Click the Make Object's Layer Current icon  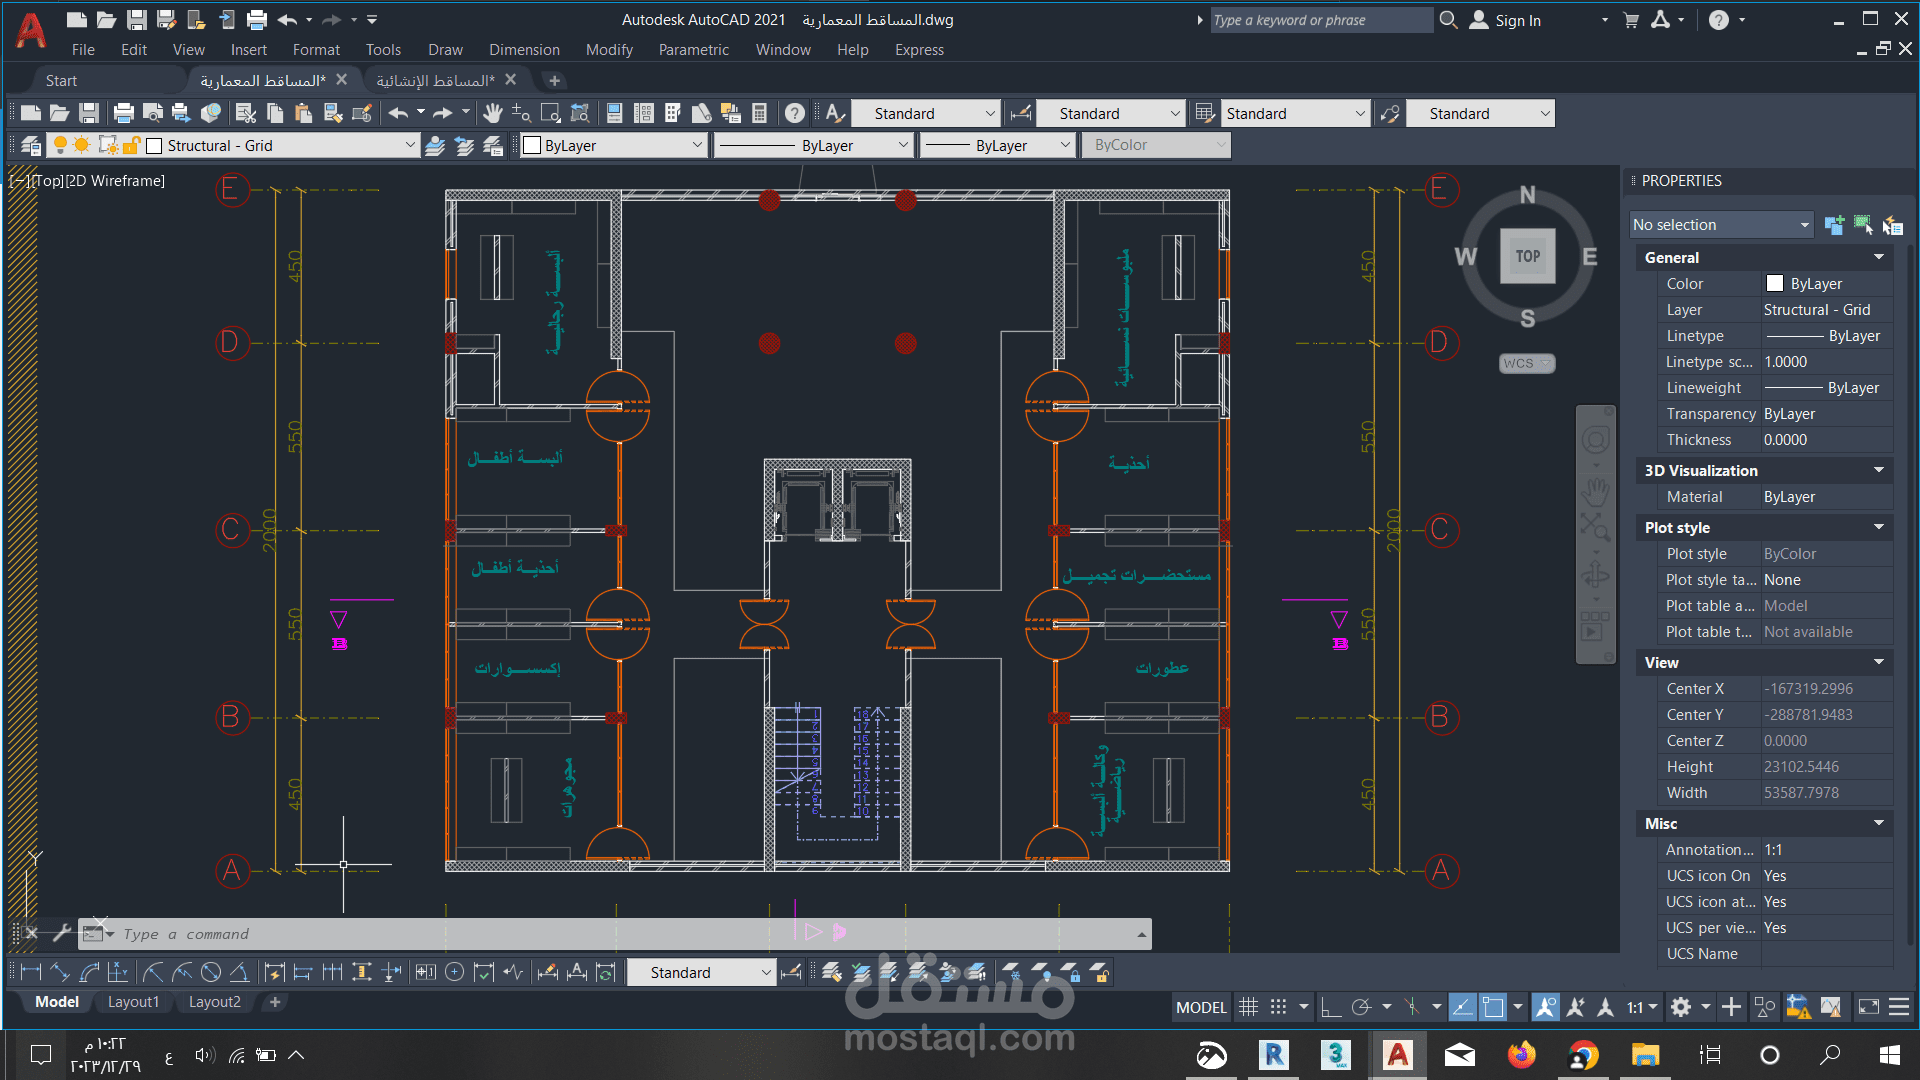[435, 146]
